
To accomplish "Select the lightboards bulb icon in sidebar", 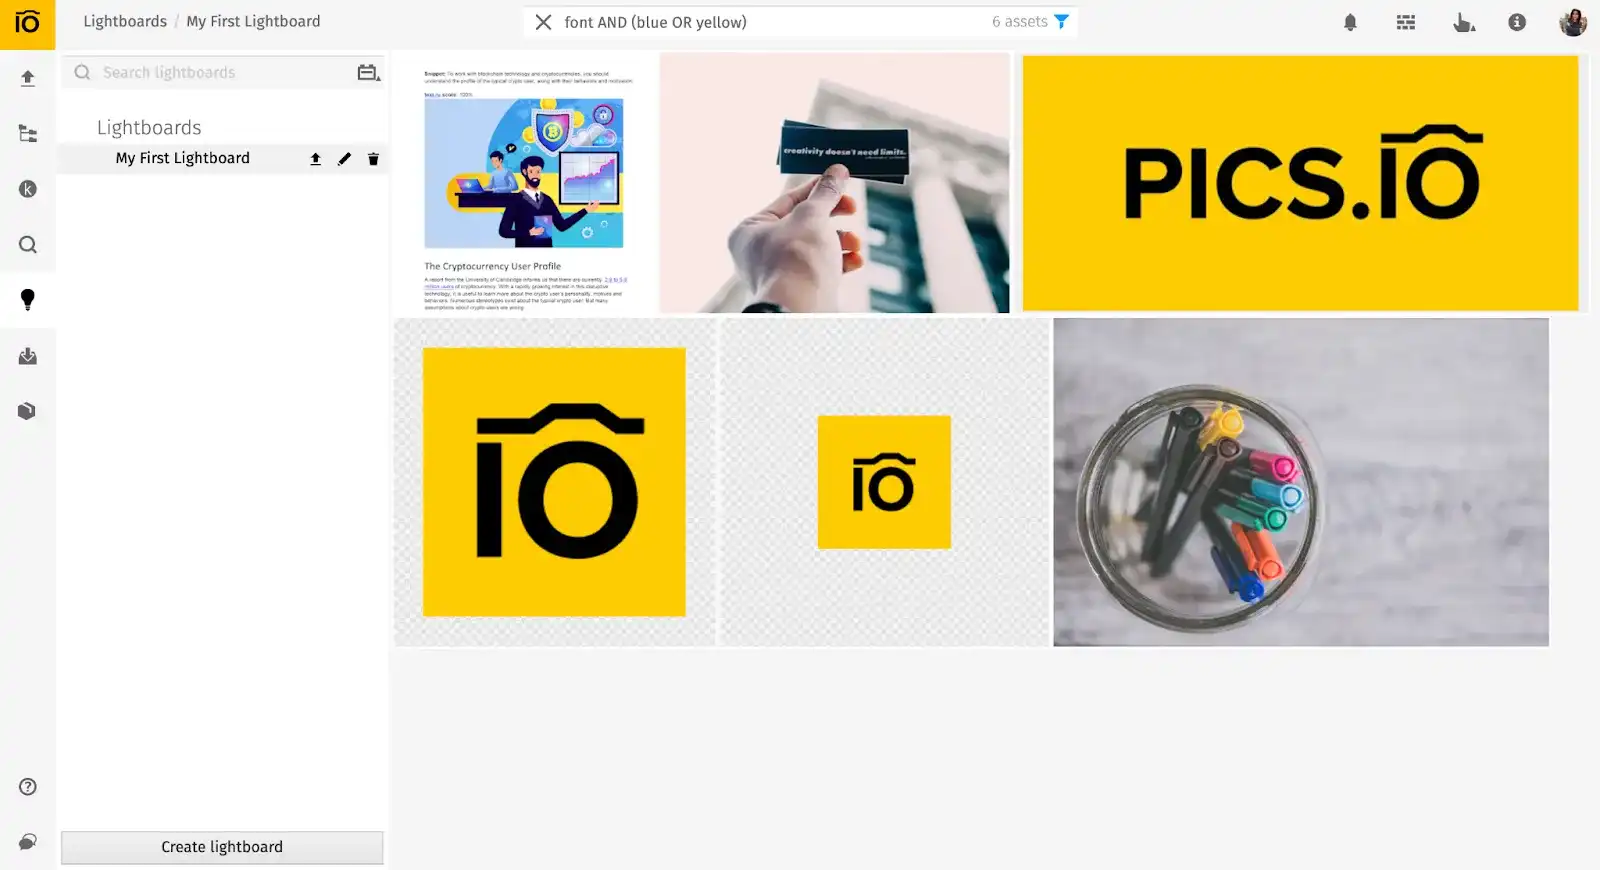I will pos(28,300).
